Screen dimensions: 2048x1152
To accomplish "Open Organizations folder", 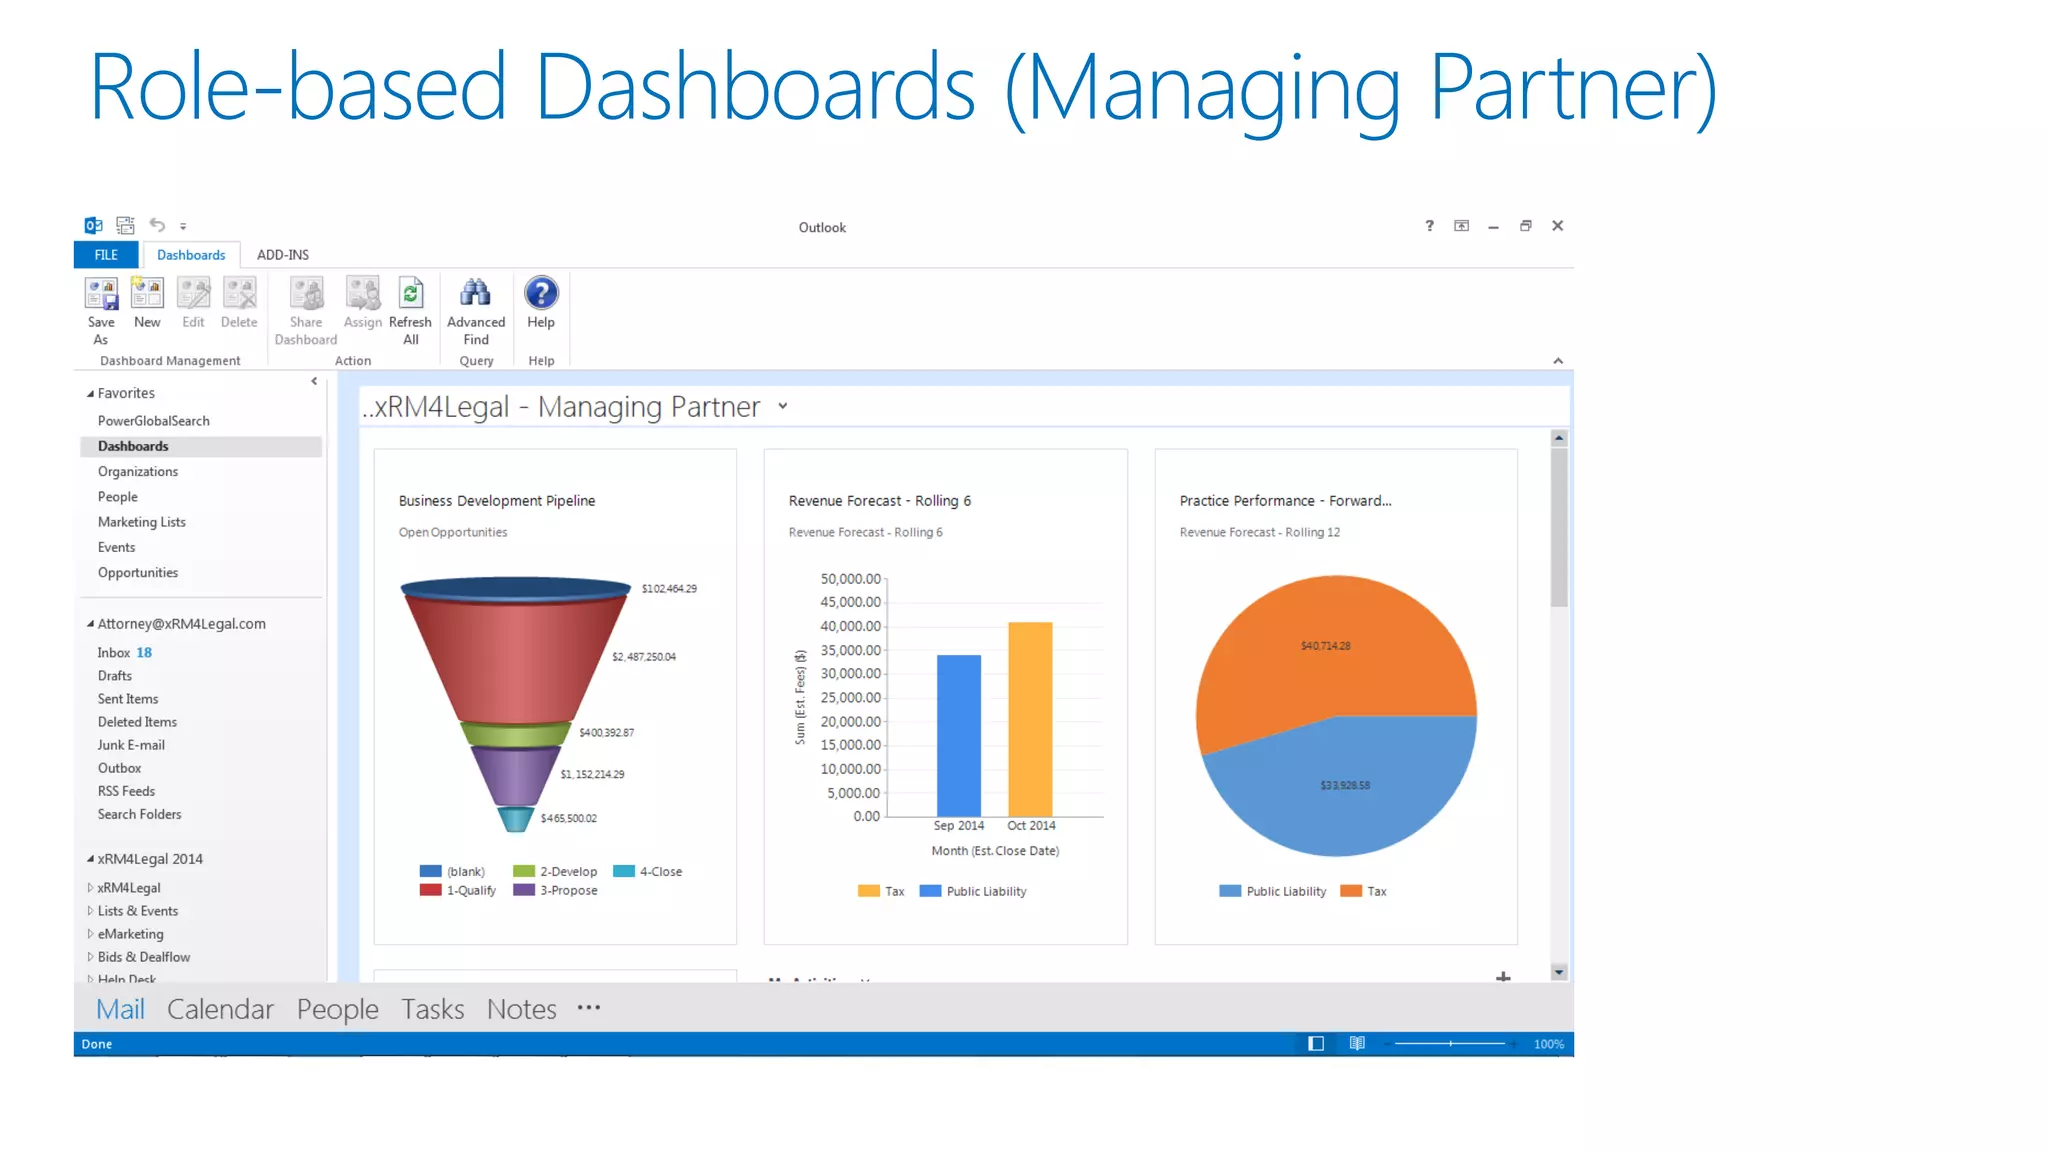I will [x=138, y=472].
